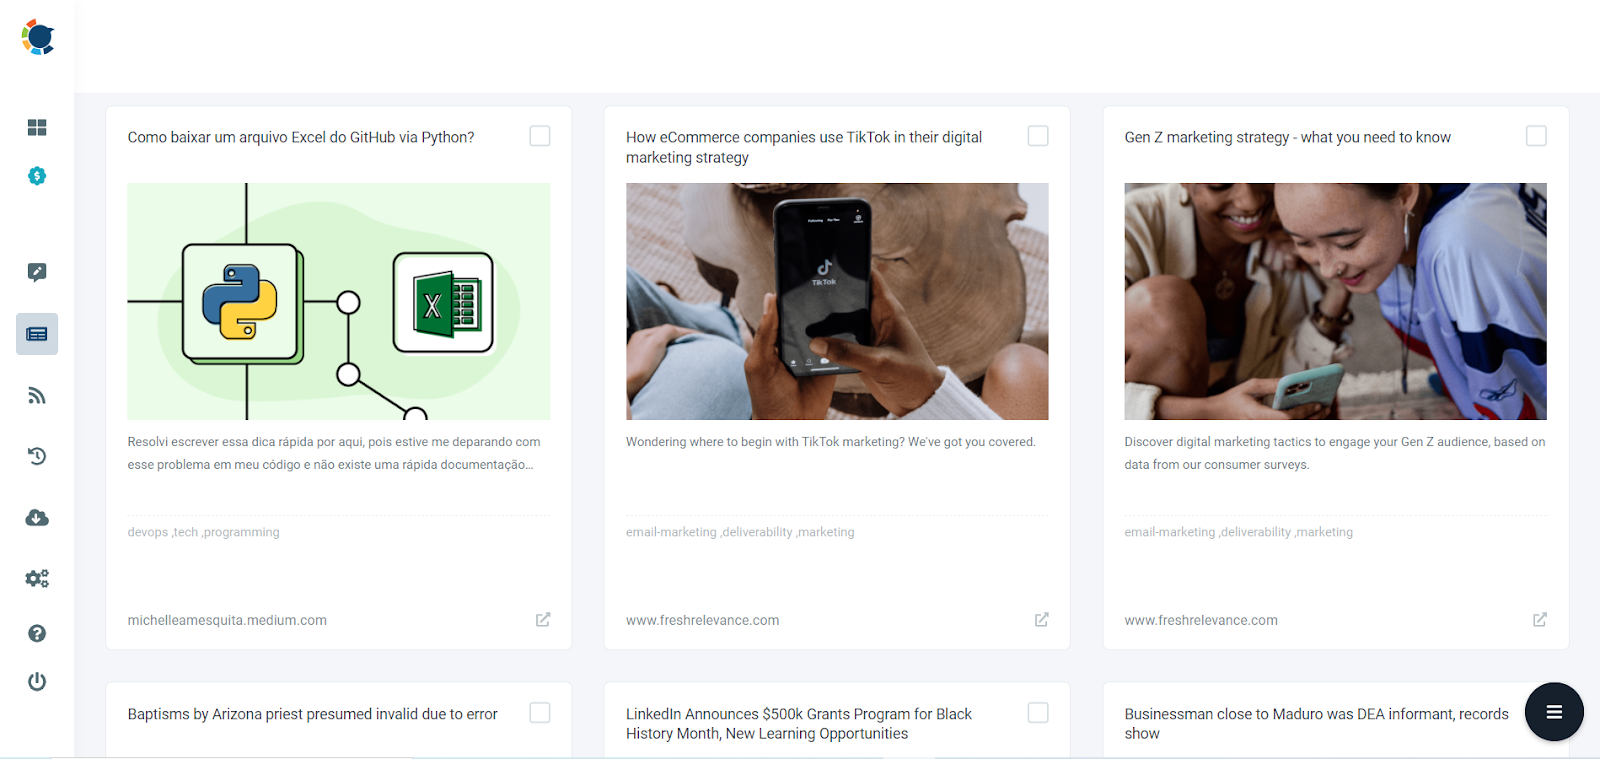Click the Gen Z marketing article image
The width and height of the screenshot is (1600, 759).
1335,301
